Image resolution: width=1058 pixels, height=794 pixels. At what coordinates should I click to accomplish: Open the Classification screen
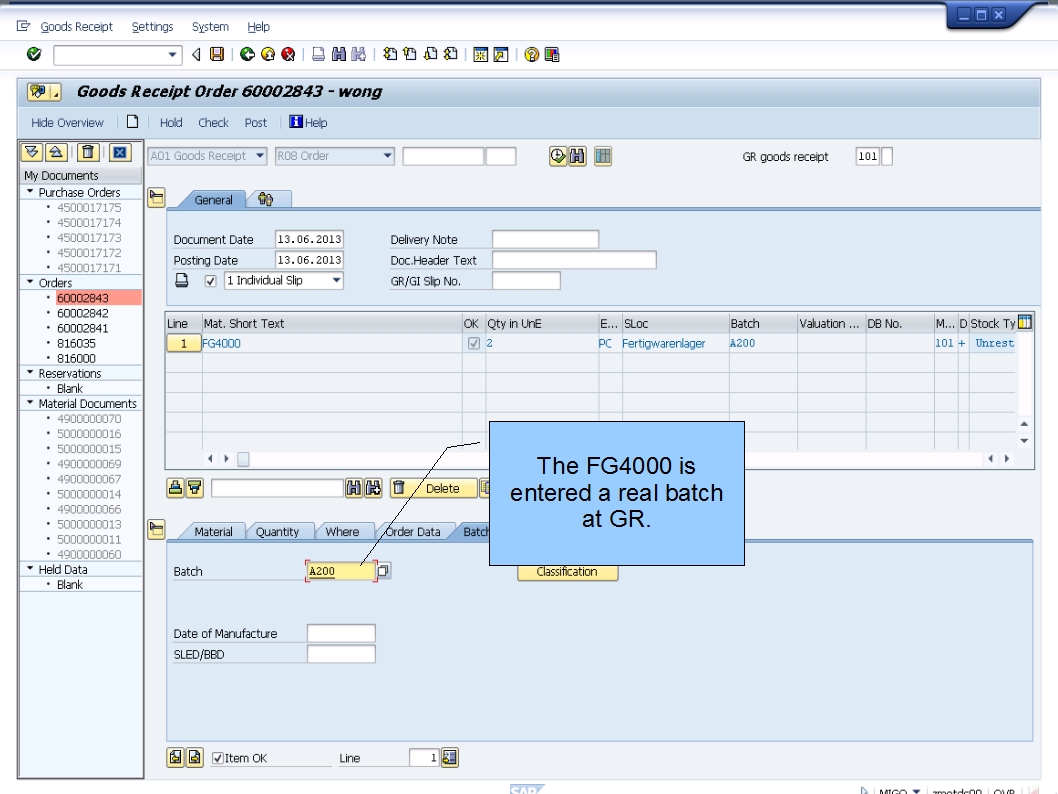566,571
